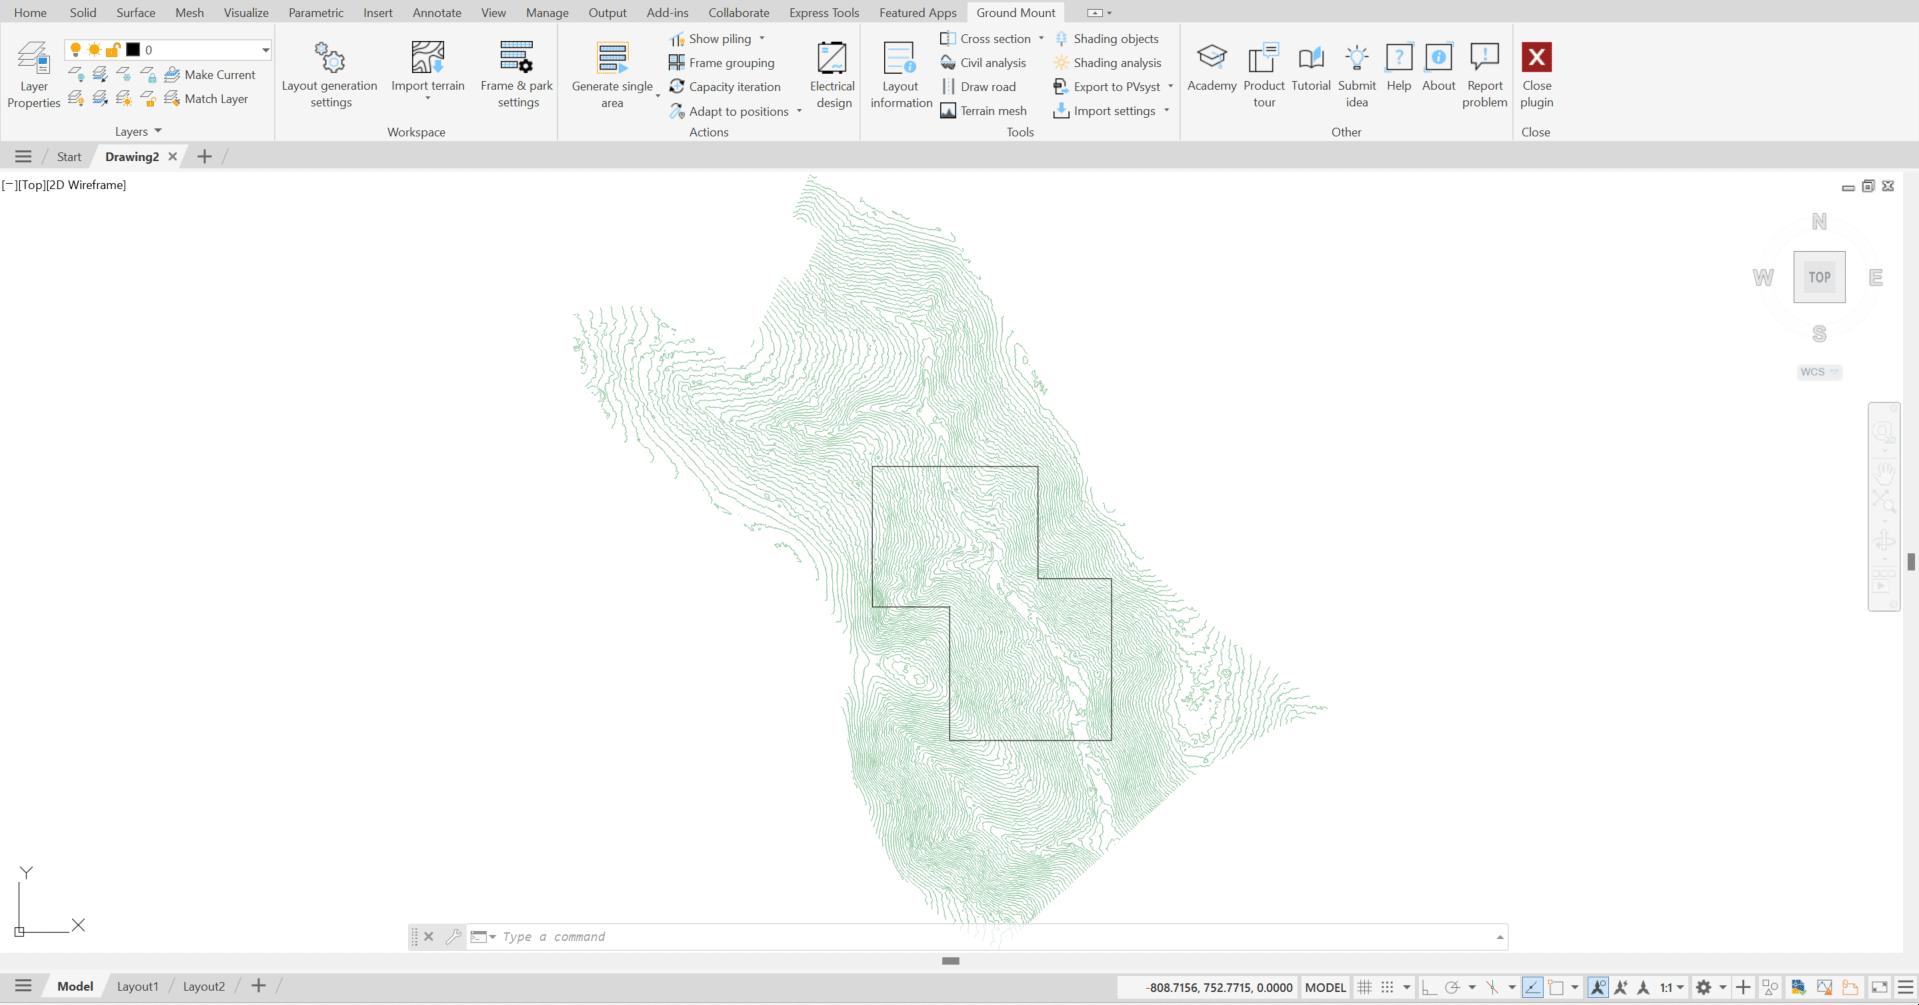Image resolution: width=1919 pixels, height=1005 pixels.
Task: Toggle the grid display in status bar
Action: (x=1364, y=987)
